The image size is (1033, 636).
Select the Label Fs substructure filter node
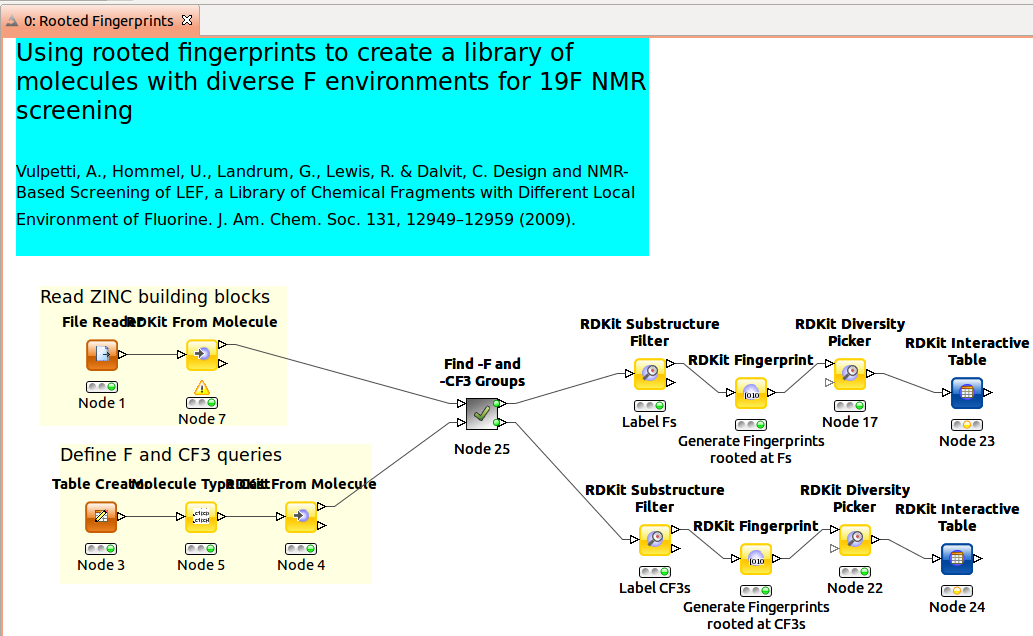[x=650, y=373]
